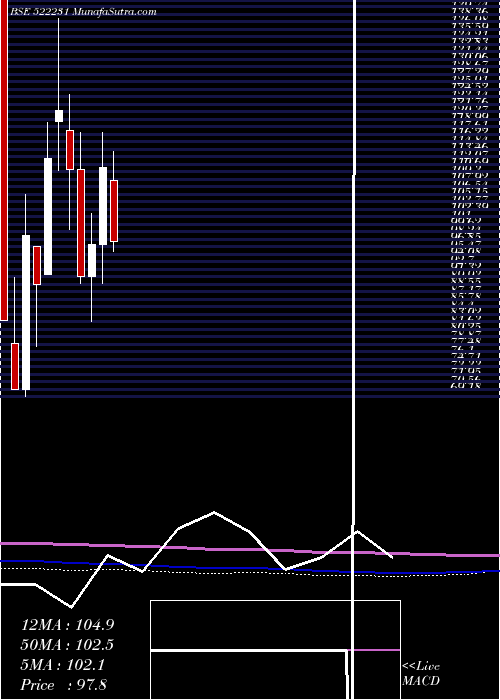This screenshot has width=500, height=700.
Task: Select the 12MA : 104.9 readout
Action: [x=67, y=625]
